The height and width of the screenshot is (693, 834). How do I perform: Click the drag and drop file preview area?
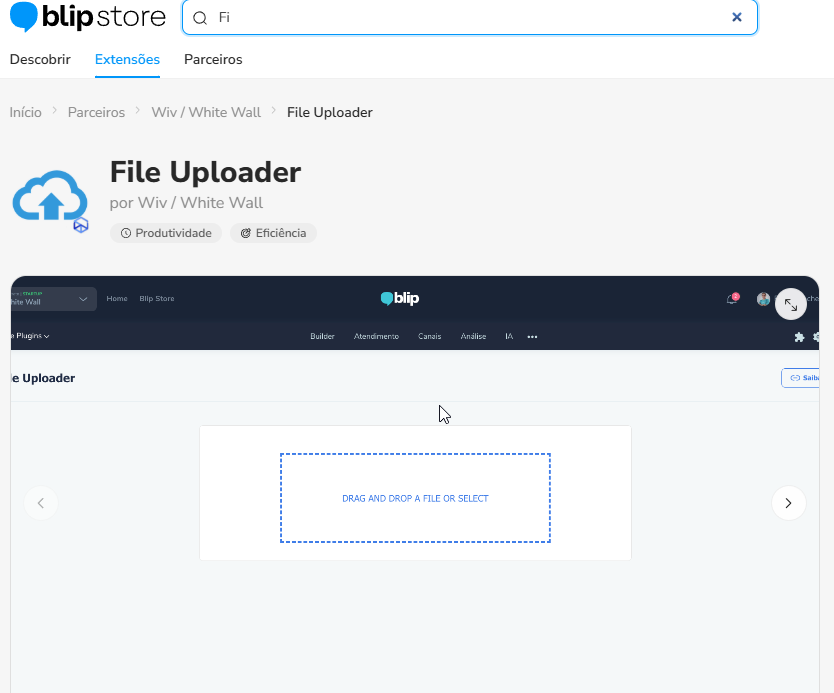[415, 498]
